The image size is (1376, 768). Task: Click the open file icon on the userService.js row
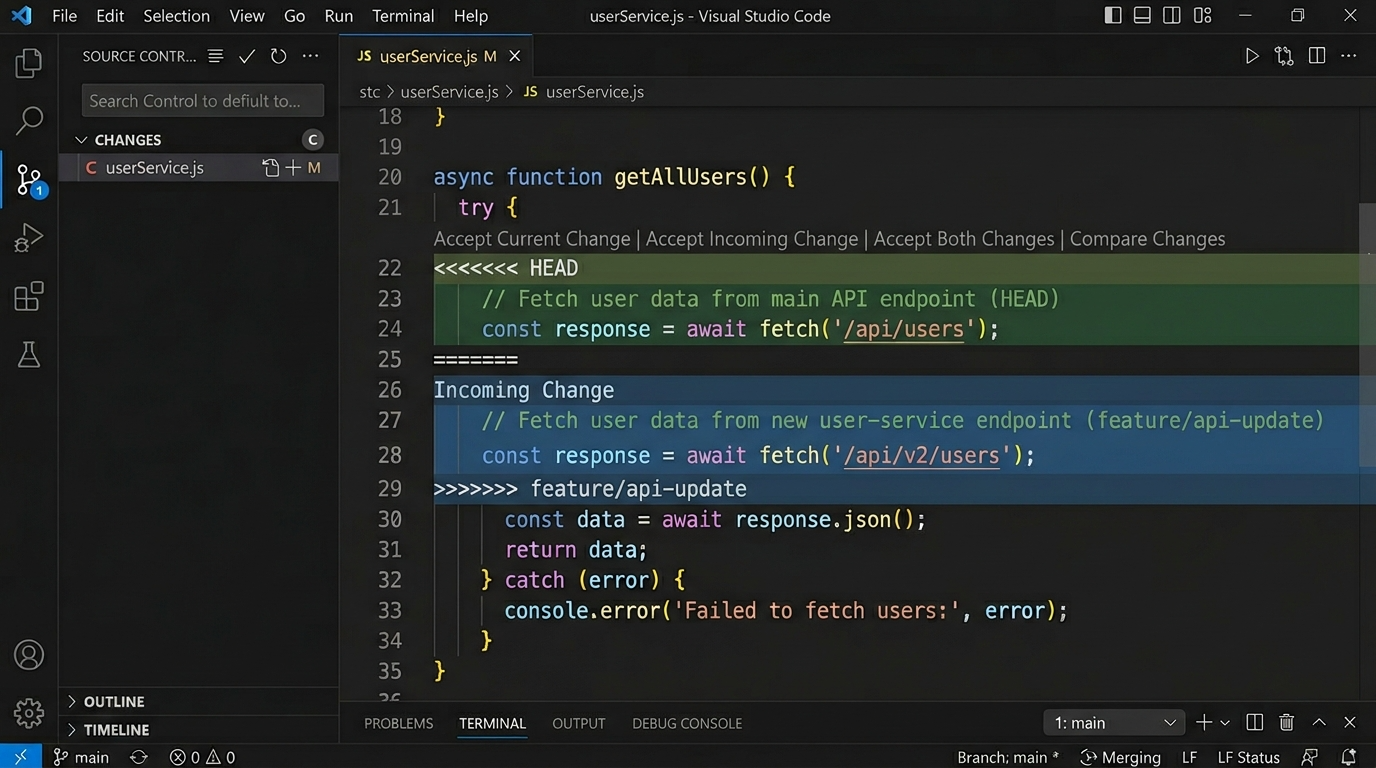[270, 168]
